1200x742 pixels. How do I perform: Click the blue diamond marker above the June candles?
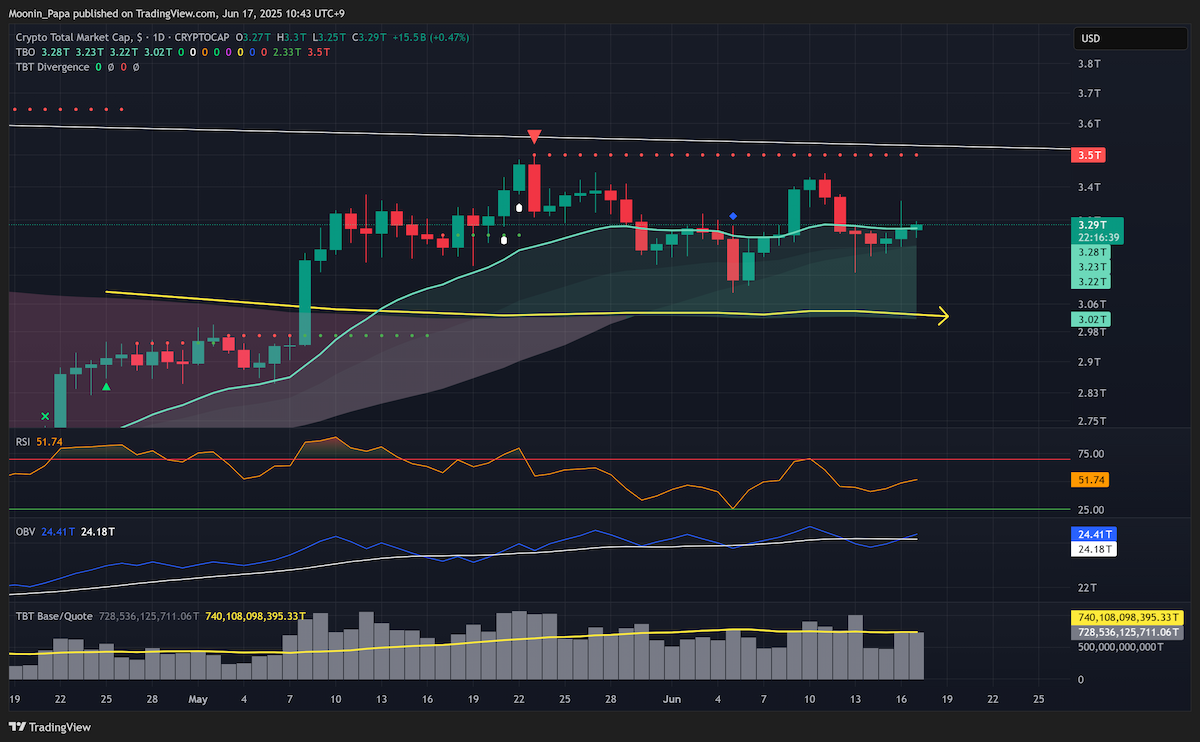tap(733, 216)
